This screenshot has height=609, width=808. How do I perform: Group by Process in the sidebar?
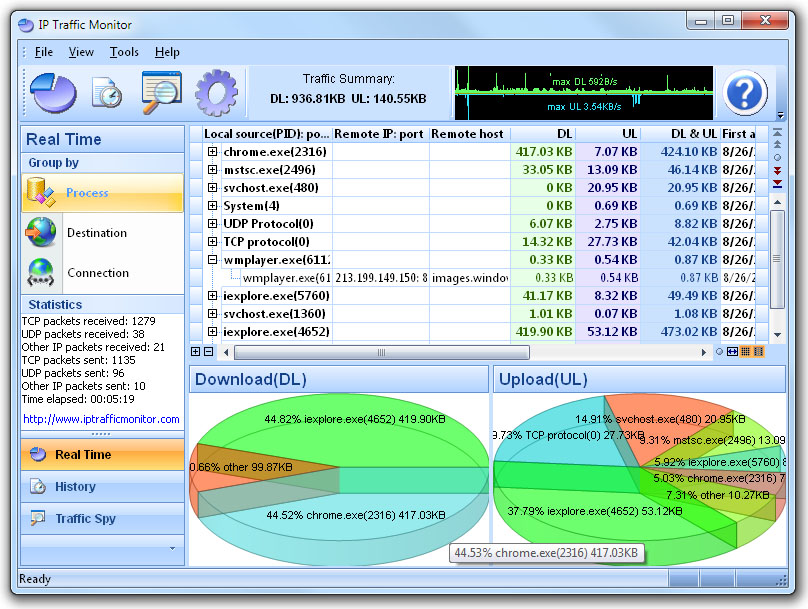[x=87, y=193]
